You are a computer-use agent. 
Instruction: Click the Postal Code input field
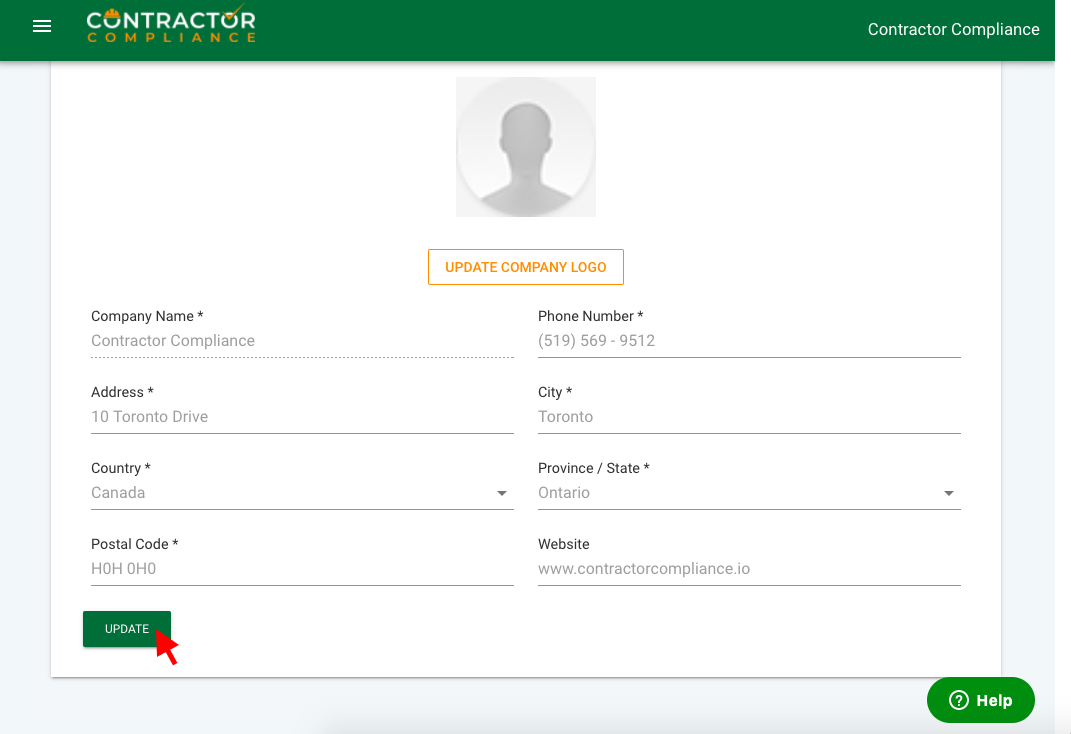point(301,569)
